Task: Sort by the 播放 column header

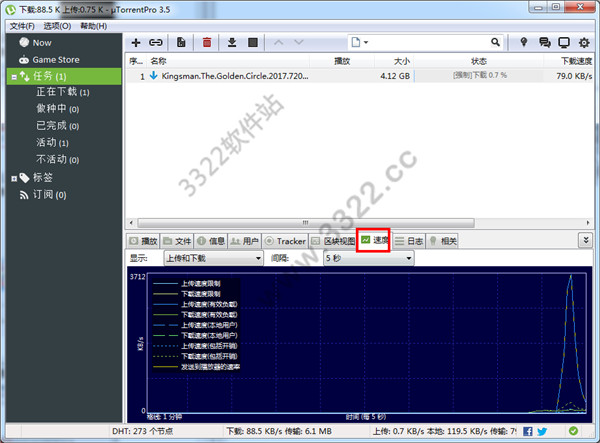Action: click(342, 61)
